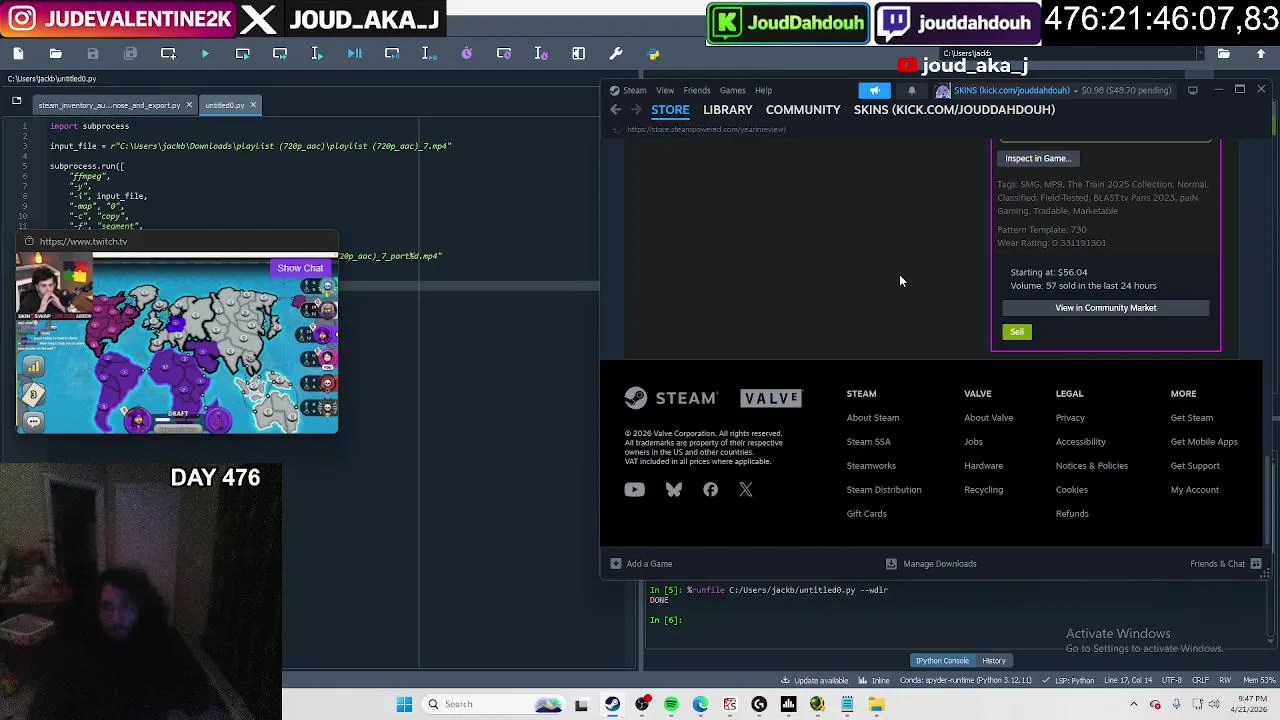
Task: Profile the current cell icon
Action: [504, 53]
